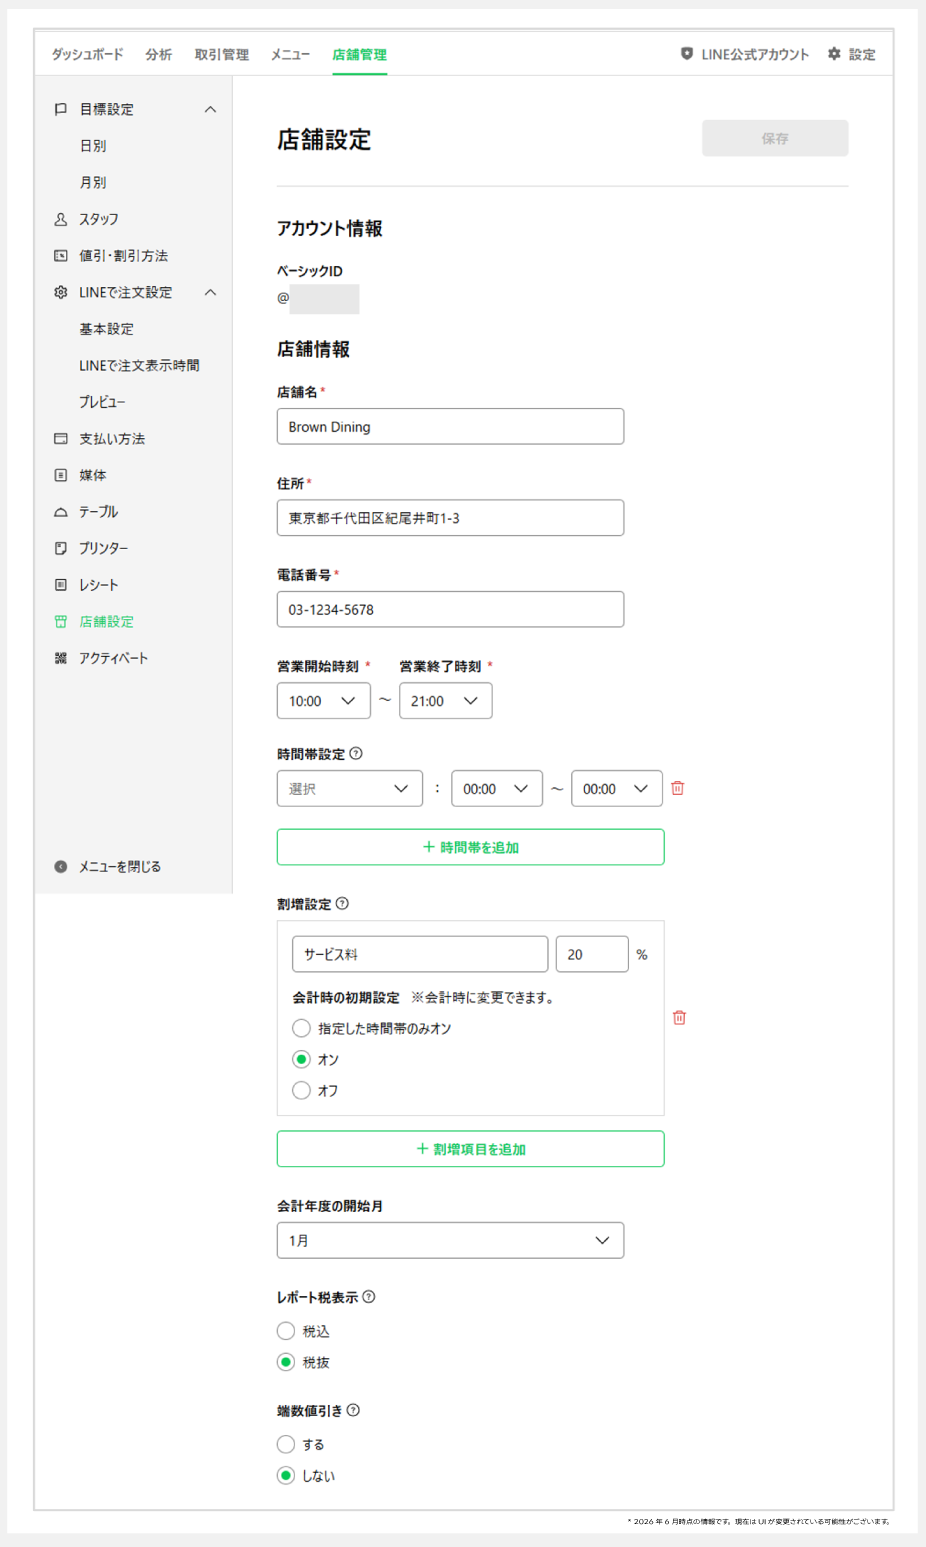Click the help icon beside 時間帯設定
Screen dimensions: 926x1547
click(x=356, y=754)
